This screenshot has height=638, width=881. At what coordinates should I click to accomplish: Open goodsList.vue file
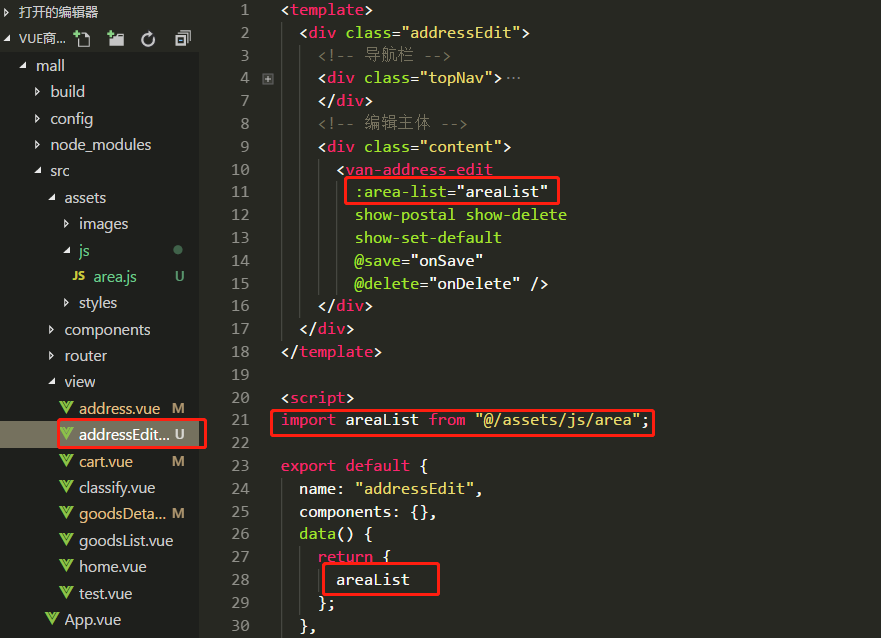126,540
